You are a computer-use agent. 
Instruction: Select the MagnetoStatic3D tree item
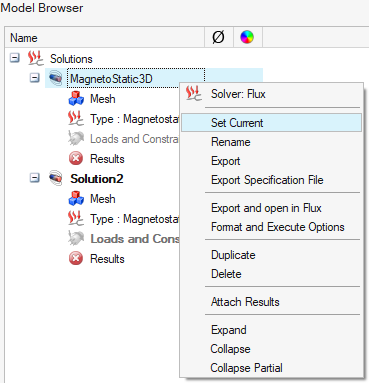(111, 79)
